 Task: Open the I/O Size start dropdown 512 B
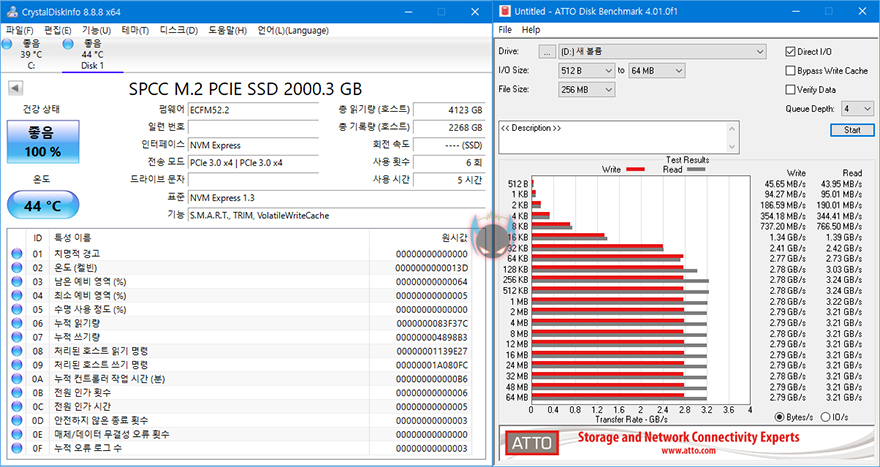click(x=586, y=71)
